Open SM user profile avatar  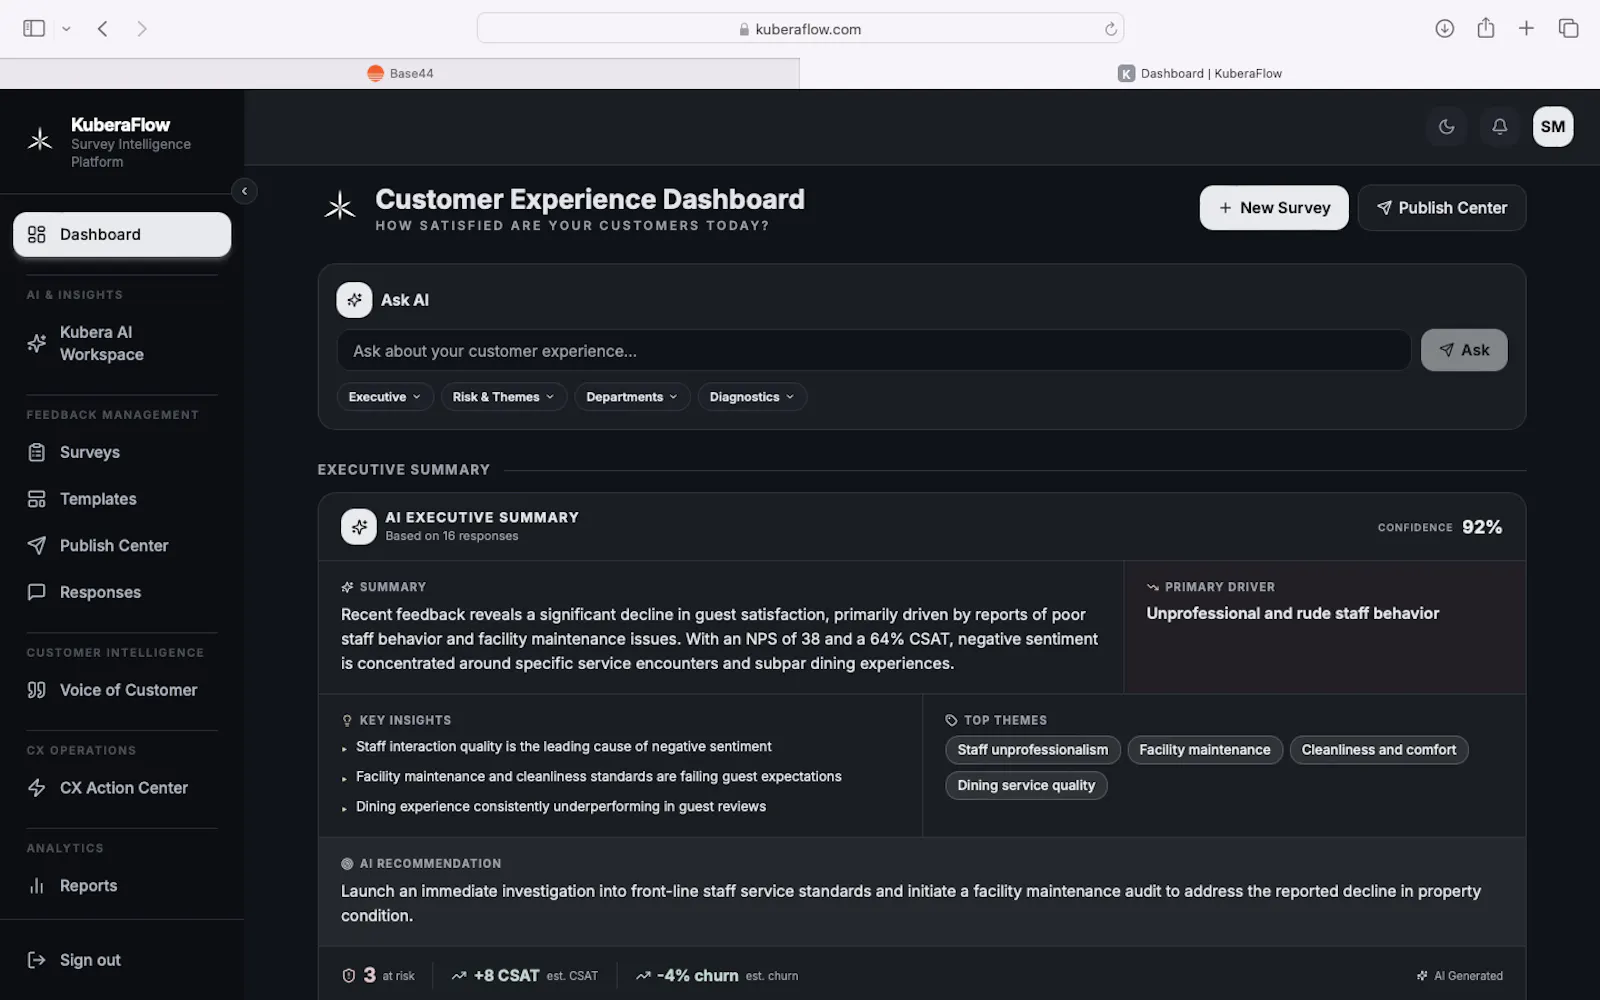coord(1552,127)
